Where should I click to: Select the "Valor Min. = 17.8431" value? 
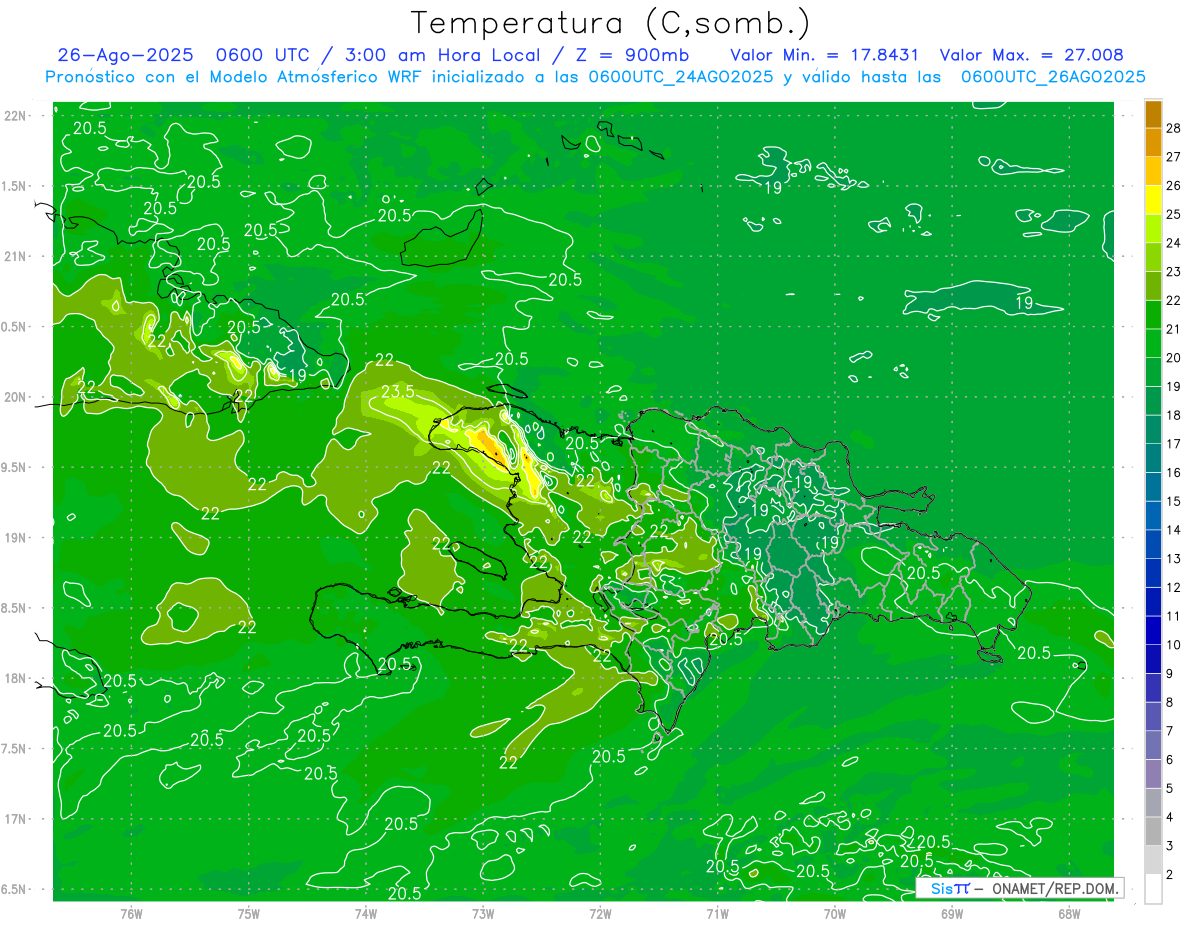[x=825, y=56]
